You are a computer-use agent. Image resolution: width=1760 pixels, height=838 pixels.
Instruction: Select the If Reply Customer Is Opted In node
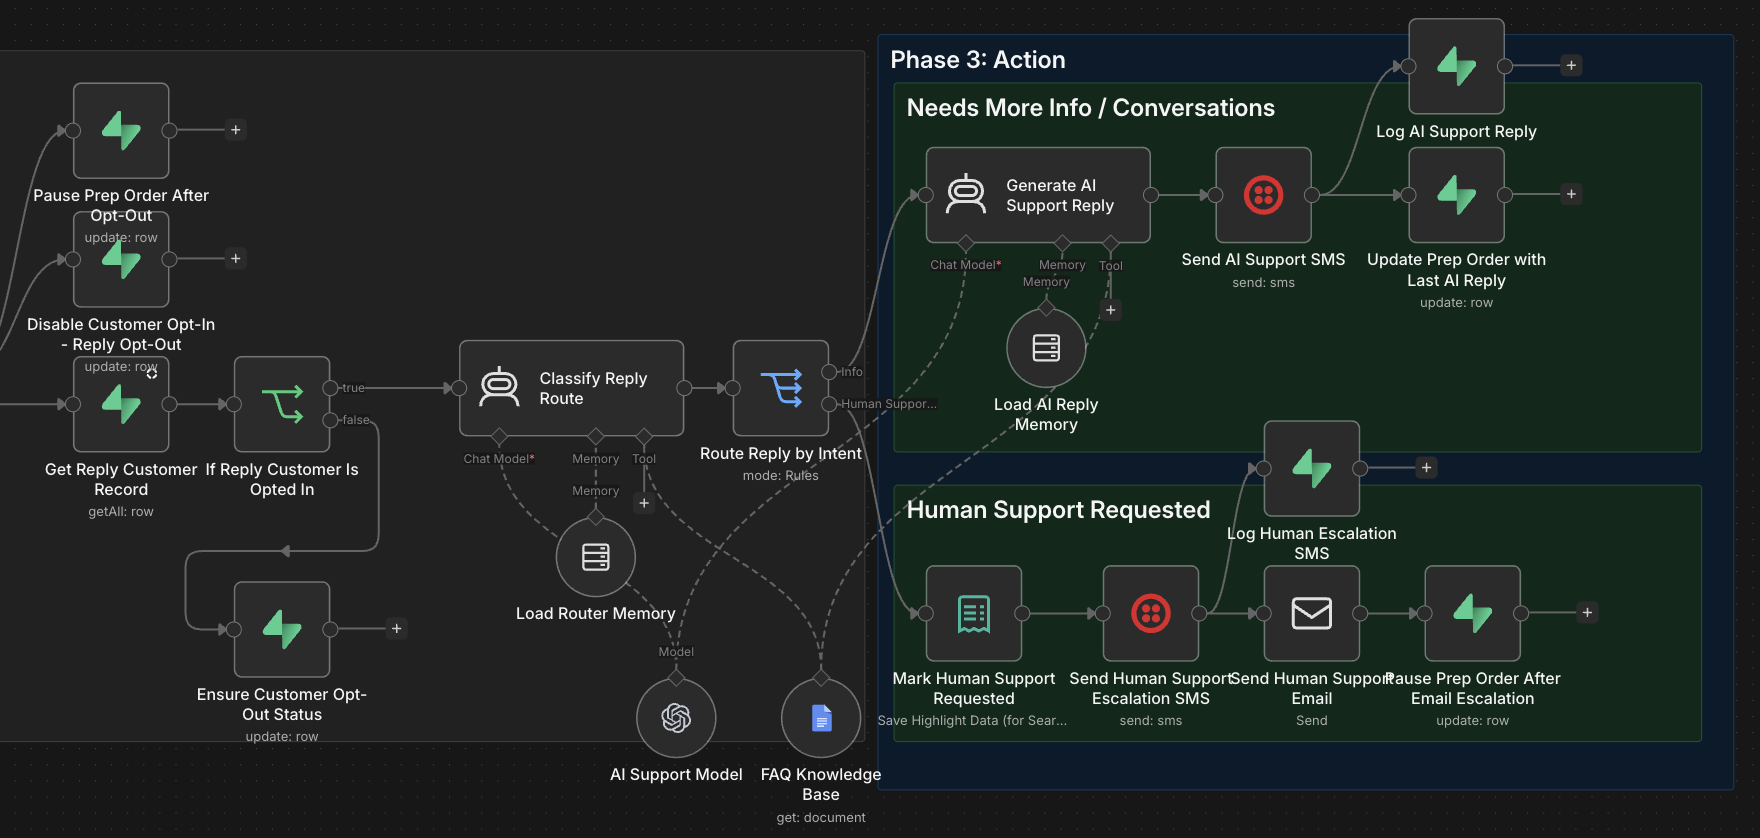pos(282,404)
